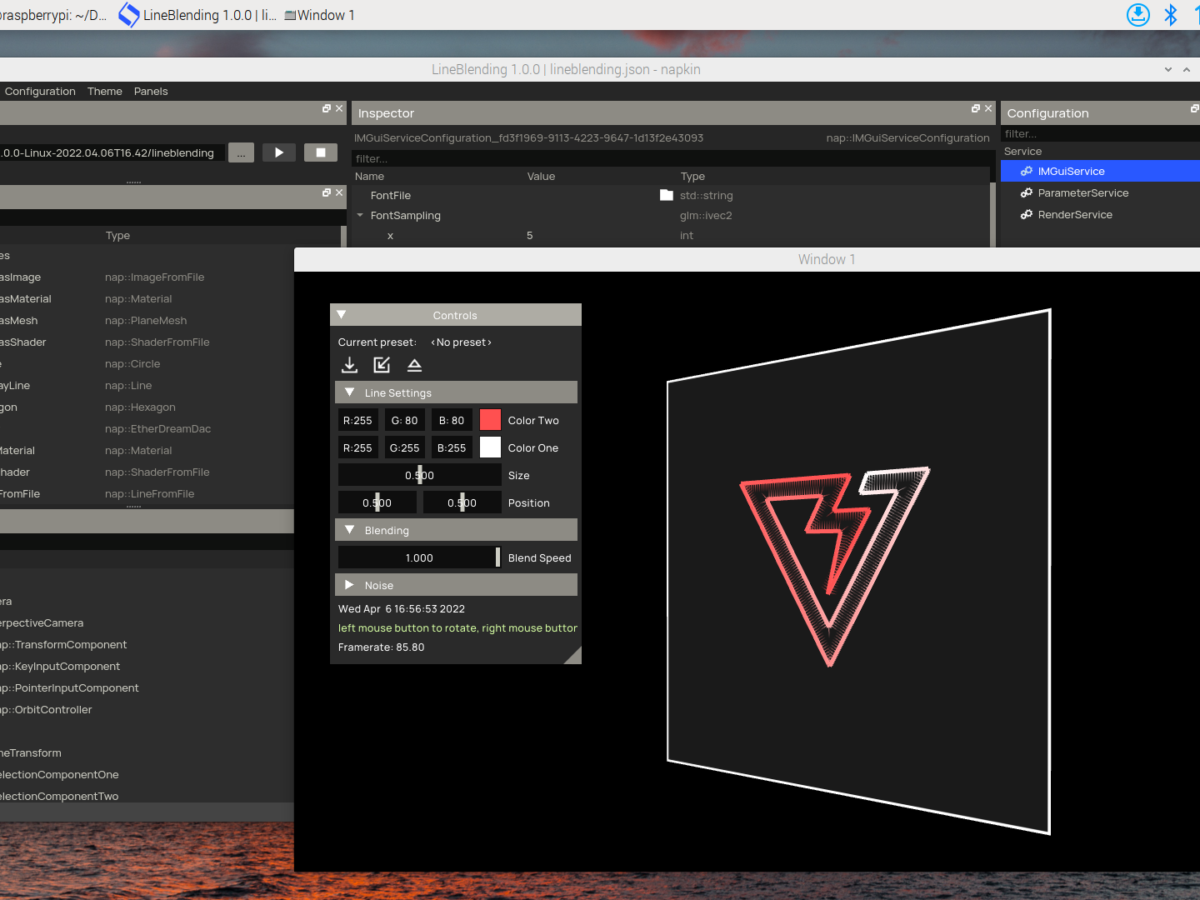Viewport: 1200px width, 900px height.
Task: Click the Blend Speed slider
Action: pos(420,558)
